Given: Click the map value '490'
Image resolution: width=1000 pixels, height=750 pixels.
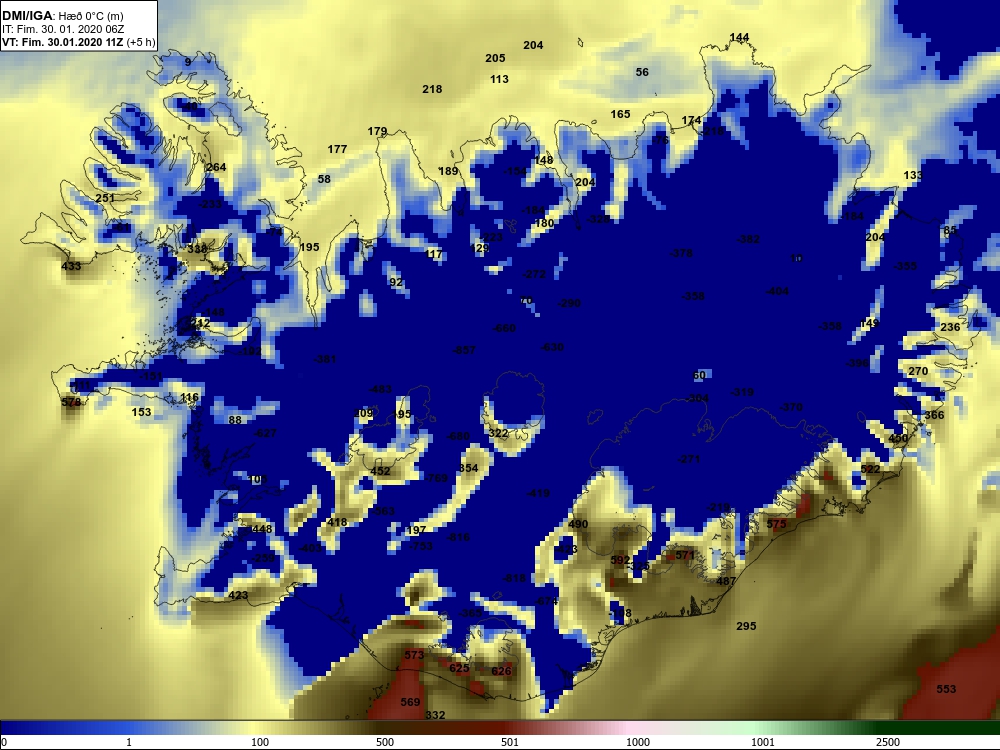Looking at the screenshot, I should 578,524.
